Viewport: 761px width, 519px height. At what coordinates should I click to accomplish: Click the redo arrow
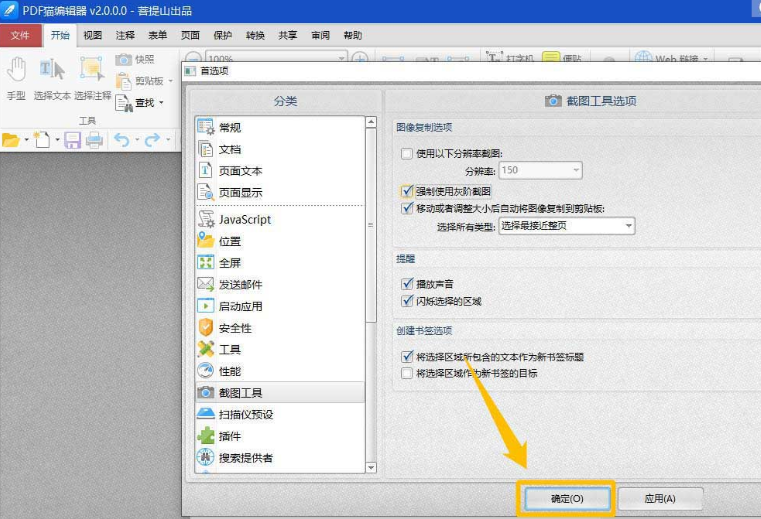[x=152, y=140]
